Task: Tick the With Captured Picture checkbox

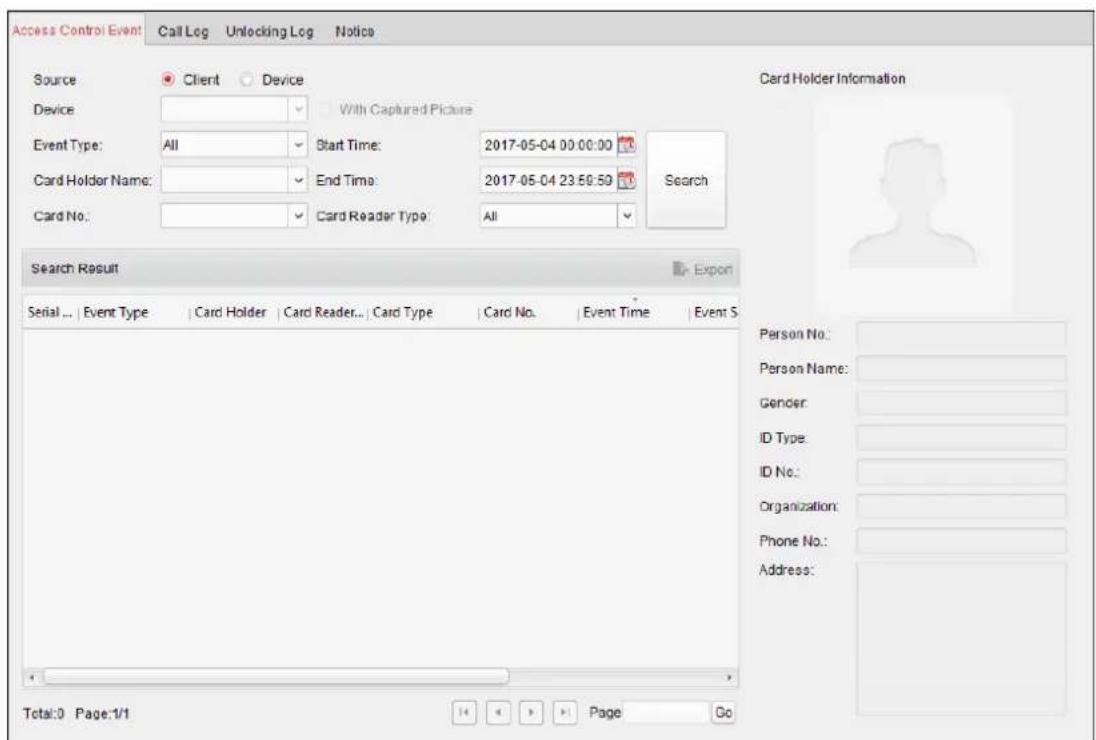Action: (325, 110)
